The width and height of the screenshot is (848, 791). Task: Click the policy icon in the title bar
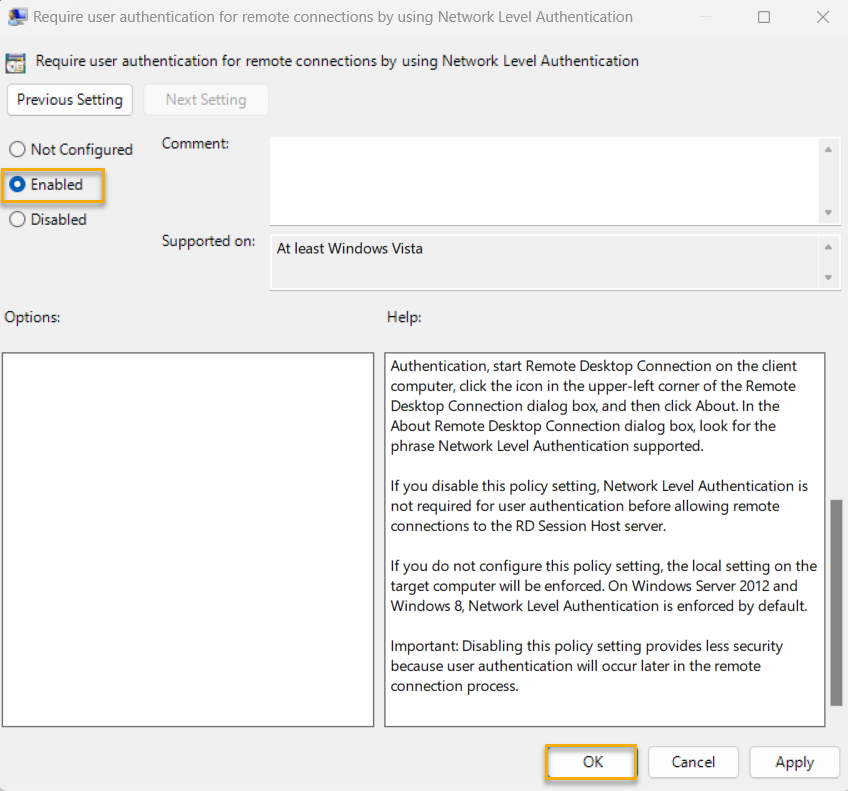tap(17, 16)
